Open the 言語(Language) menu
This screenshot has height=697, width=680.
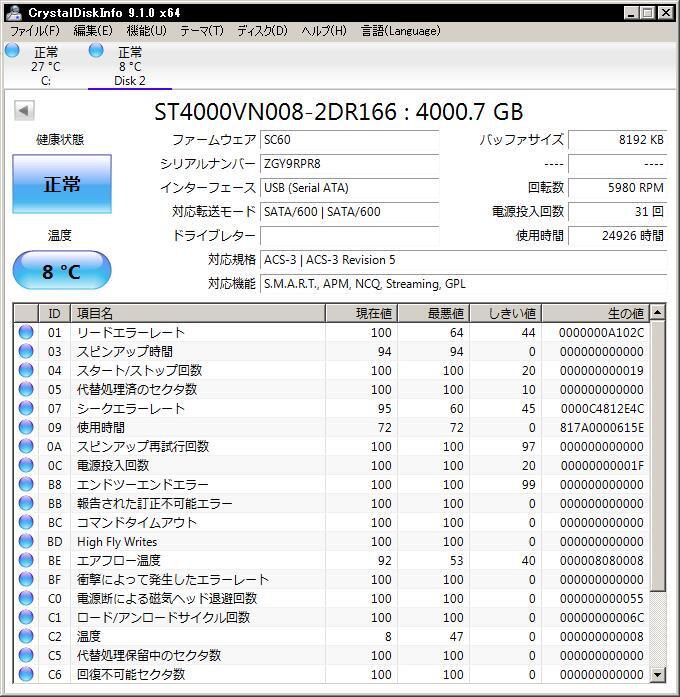[400, 31]
